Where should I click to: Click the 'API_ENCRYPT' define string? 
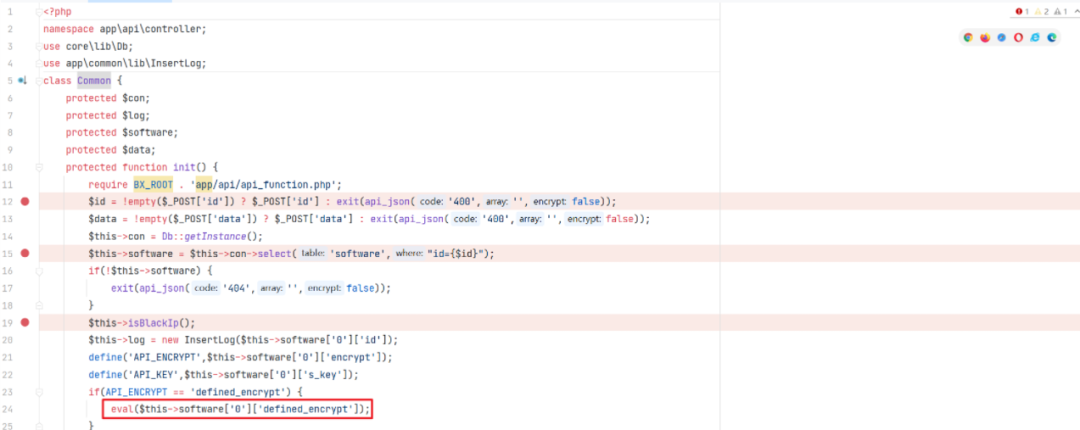165,357
